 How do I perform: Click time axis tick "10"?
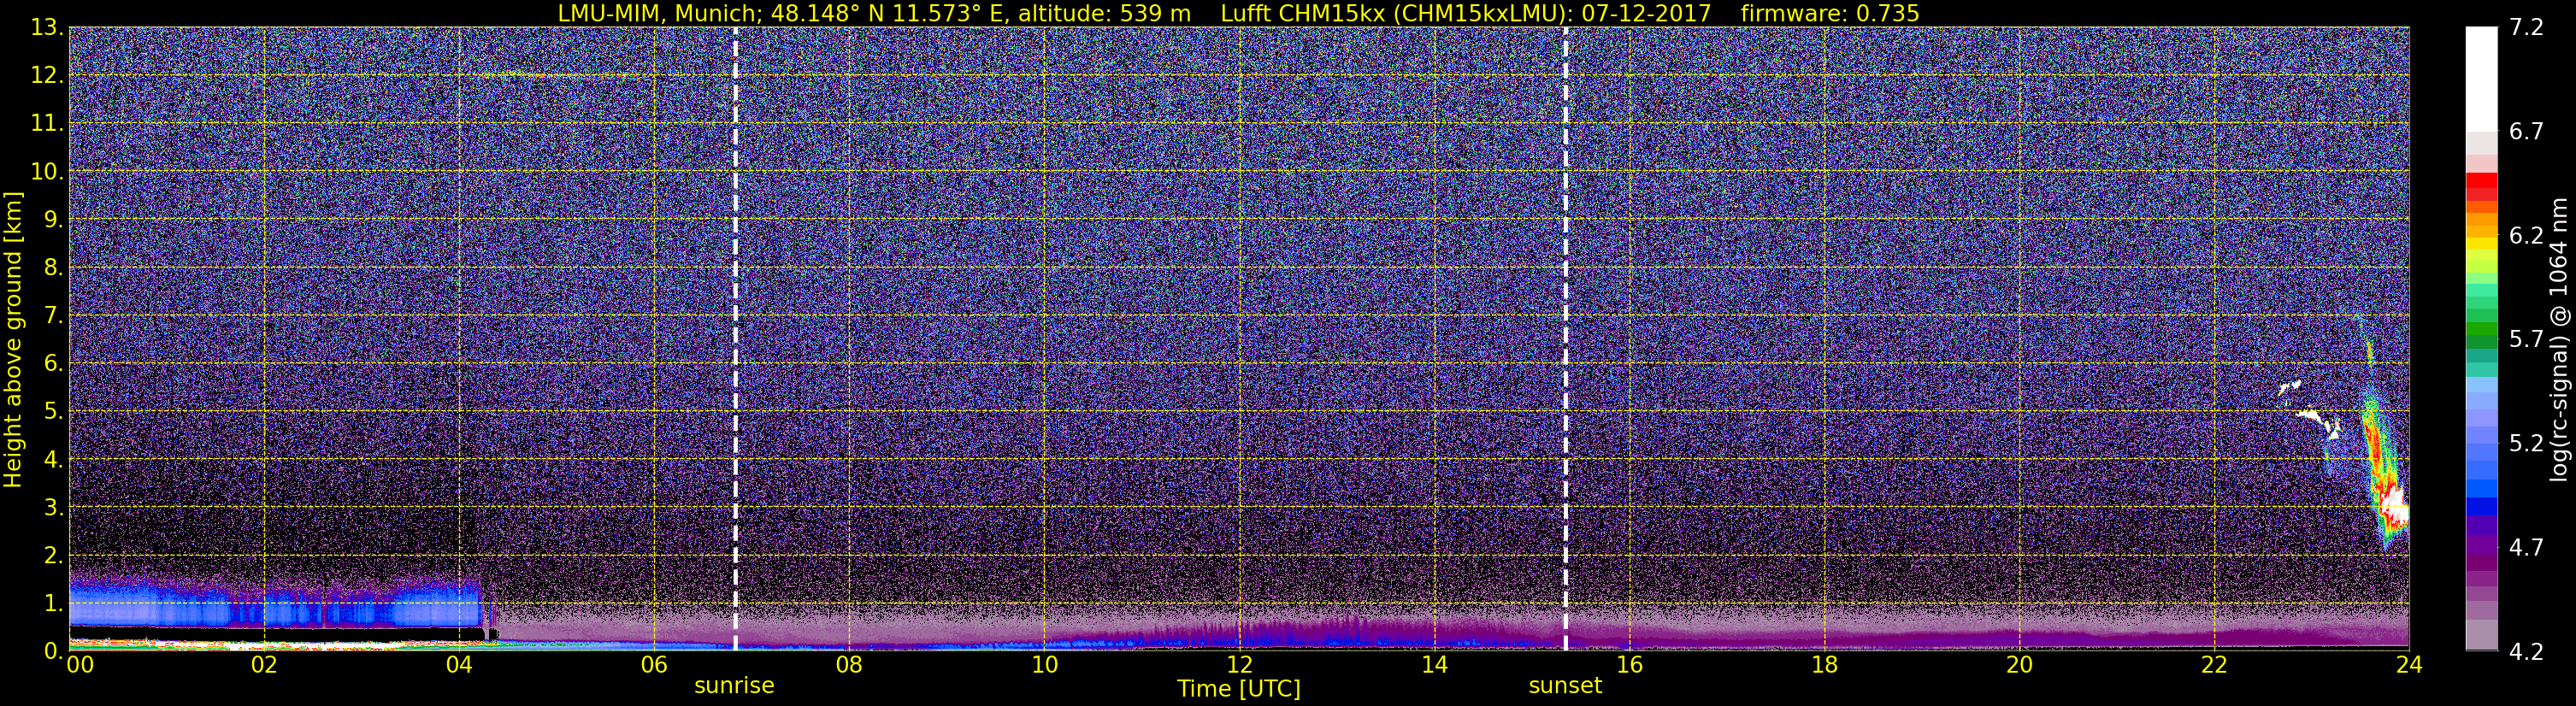(x=1044, y=665)
